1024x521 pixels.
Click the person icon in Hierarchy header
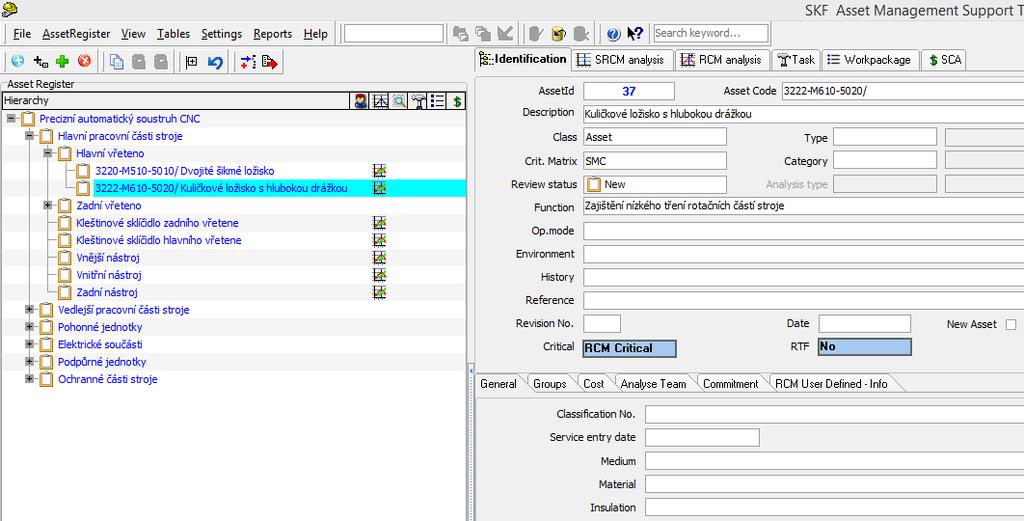click(360, 101)
